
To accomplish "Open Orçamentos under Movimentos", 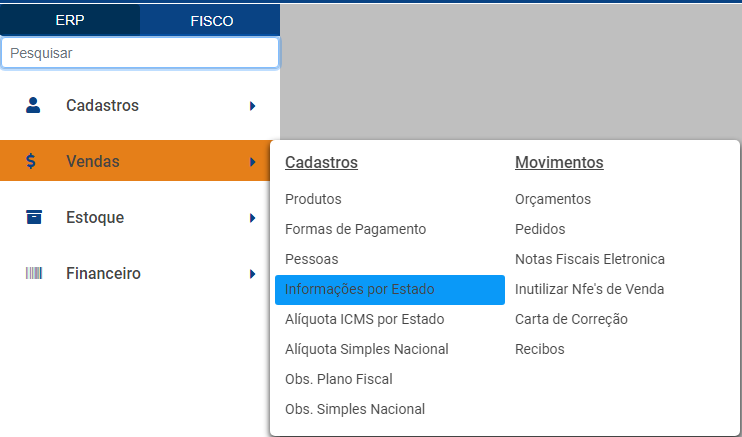I will click(x=553, y=199).
